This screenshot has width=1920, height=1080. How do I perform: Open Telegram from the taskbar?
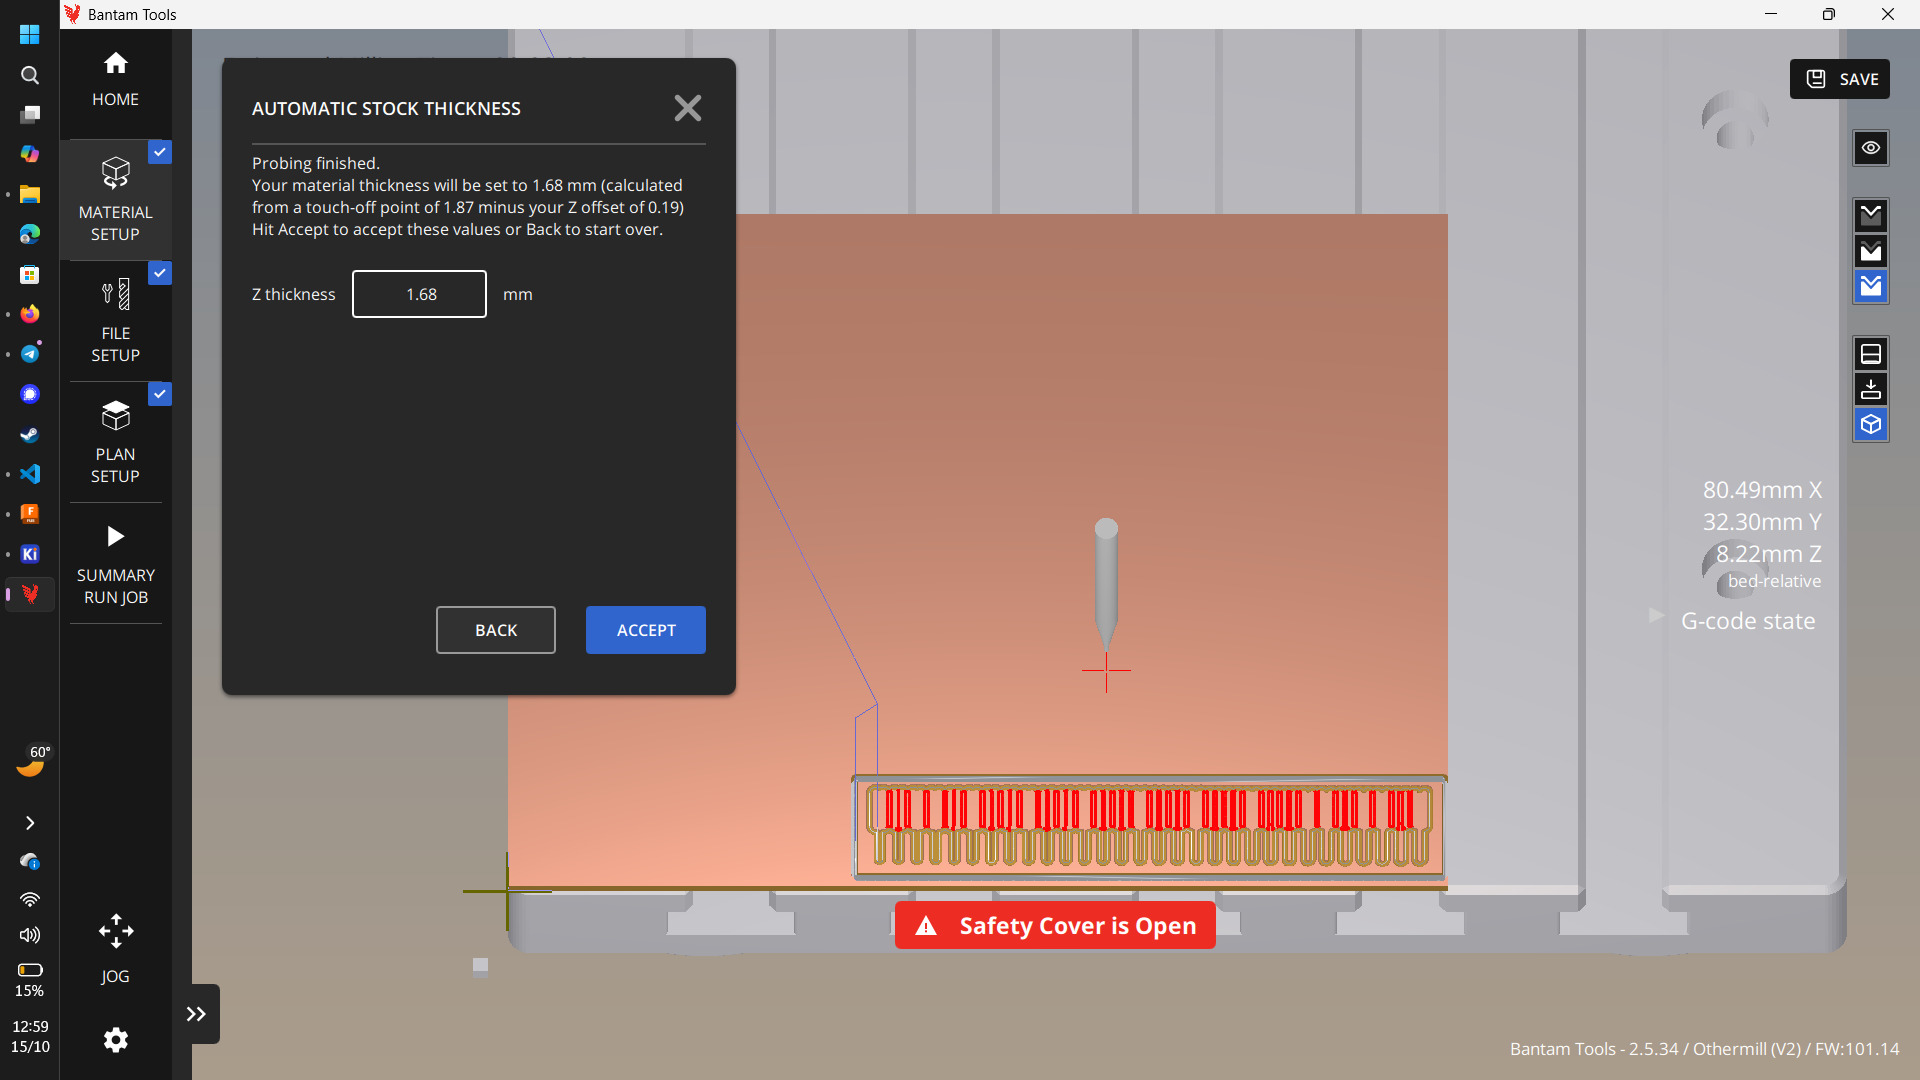[x=30, y=354]
